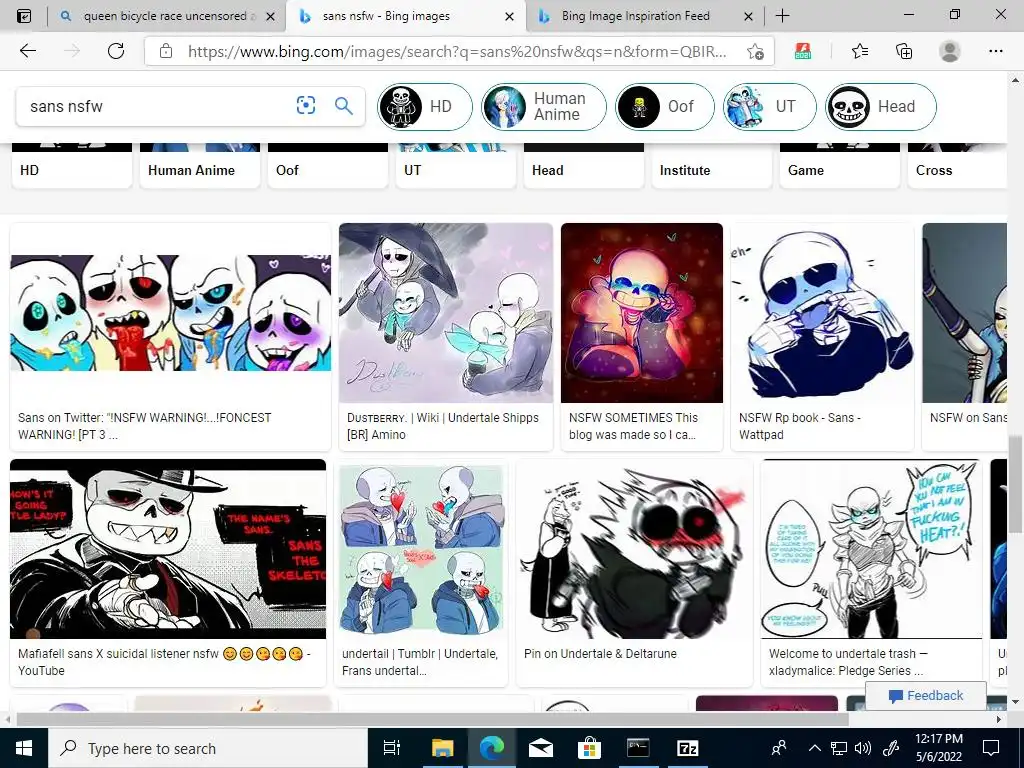Image resolution: width=1024 pixels, height=768 pixels.
Task: Open the Favorites list icon
Action: click(860, 51)
